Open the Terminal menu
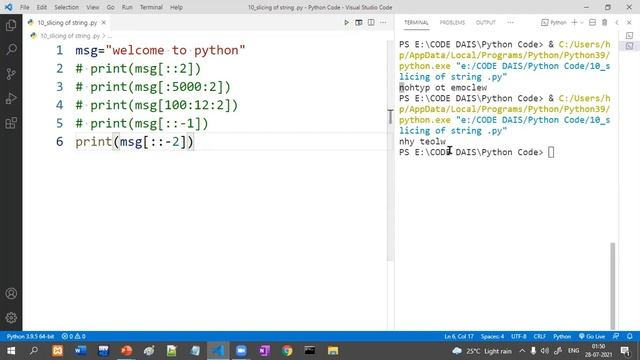The image size is (640, 360). [151, 7]
